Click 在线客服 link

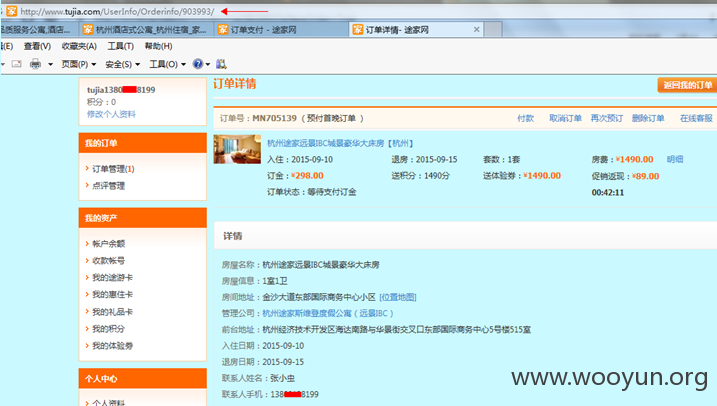click(696, 118)
